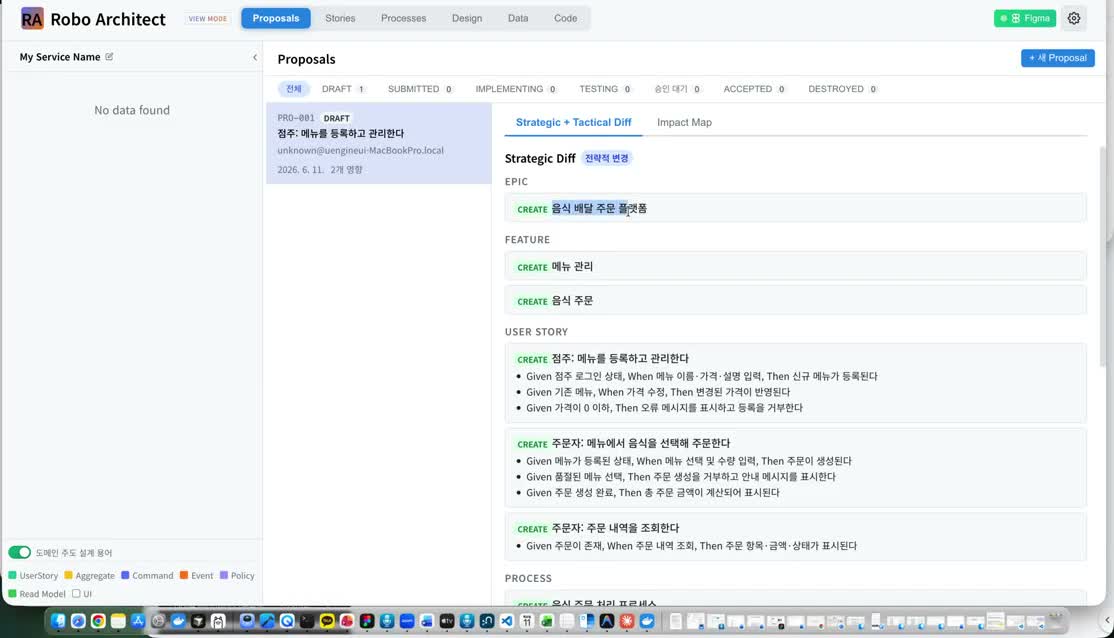This screenshot has width=1114, height=638.
Task: Filter proposals by 전체 (all)
Action: pyautogui.click(x=293, y=89)
